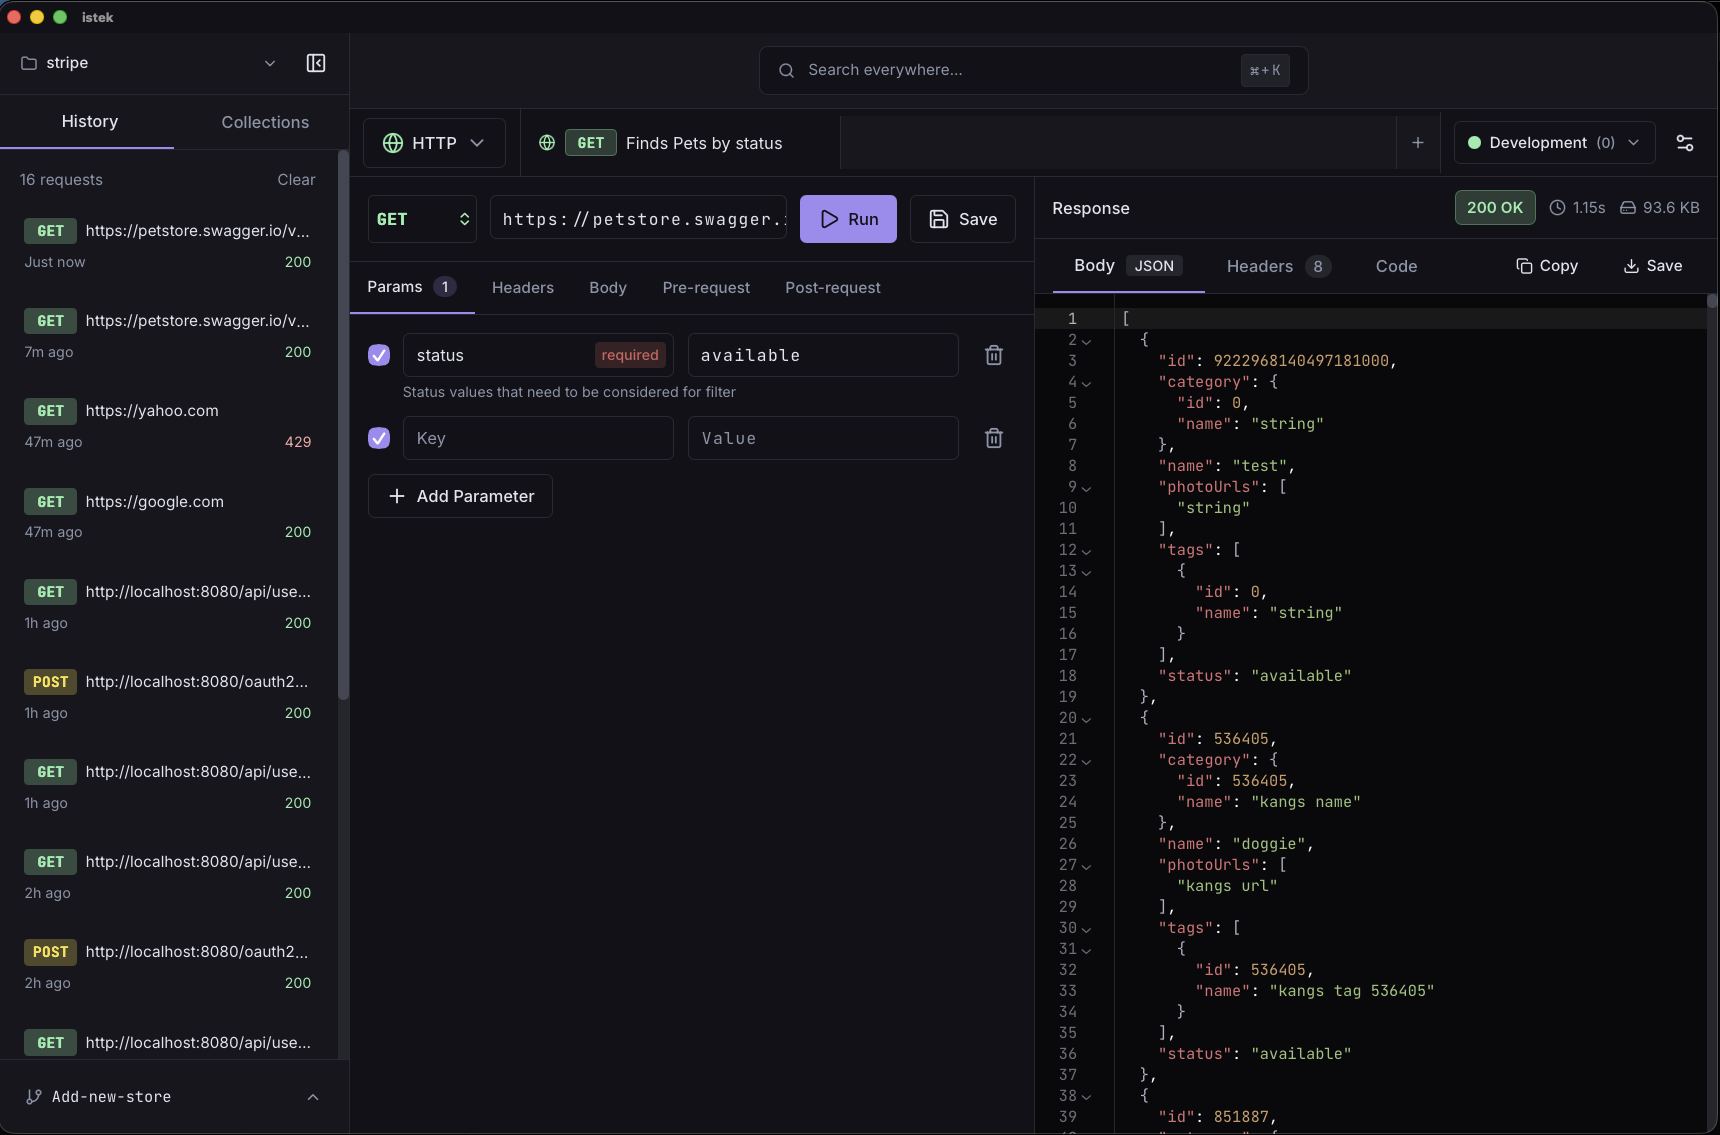Save the response to a file
This screenshot has width=1720, height=1135.
coord(1653,266)
